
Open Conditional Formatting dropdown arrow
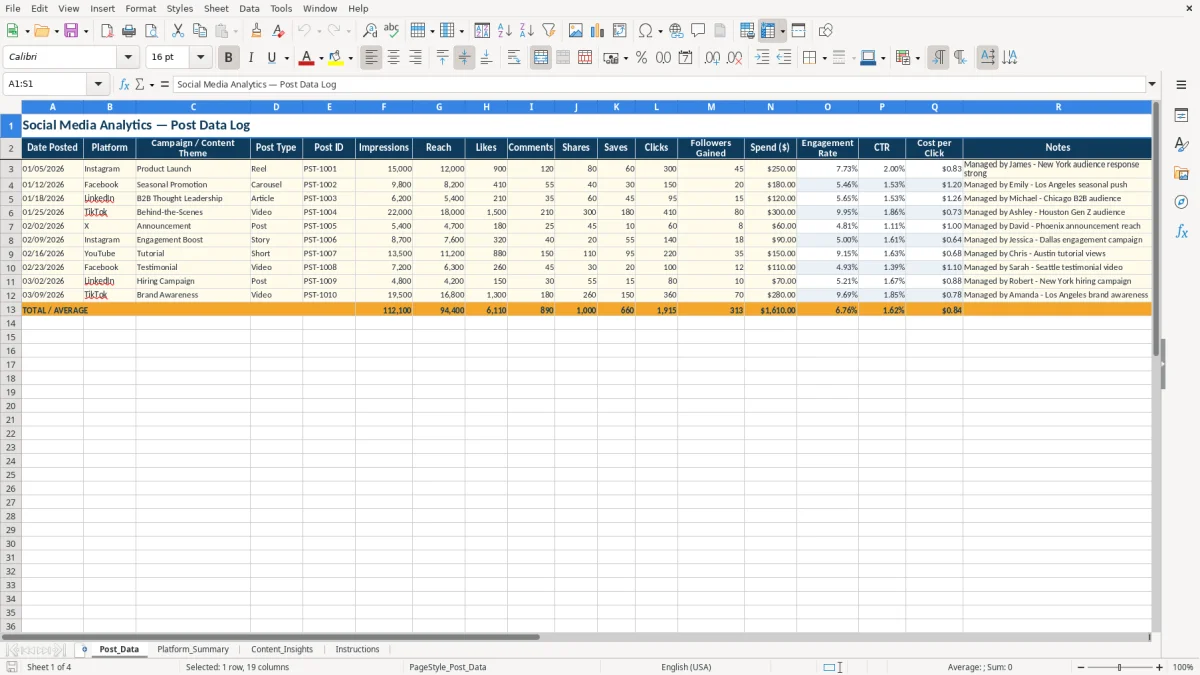click(917, 58)
